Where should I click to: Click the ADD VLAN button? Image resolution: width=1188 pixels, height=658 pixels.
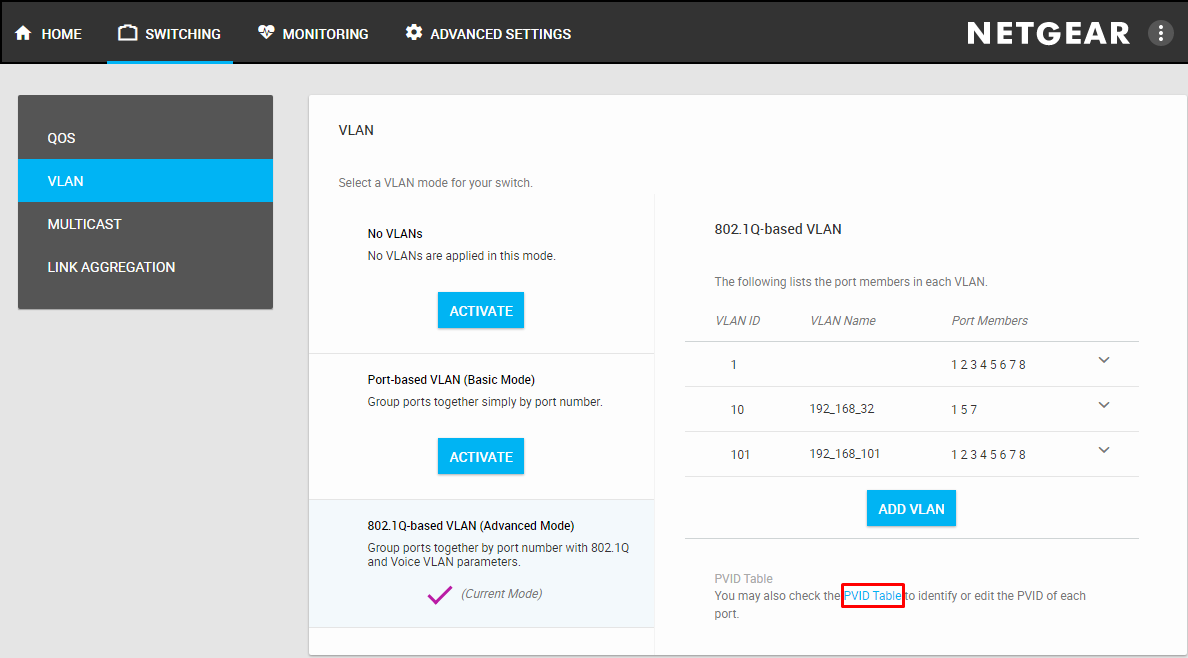(911, 509)
